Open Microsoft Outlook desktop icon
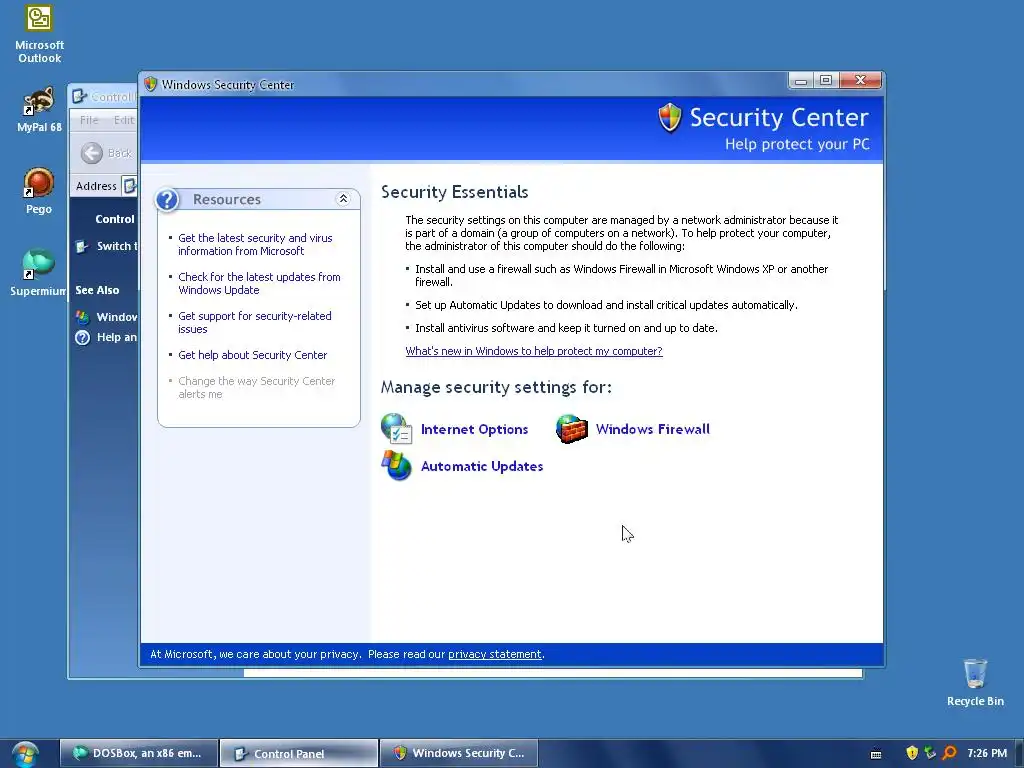This screenshot has height=768, width=1024. coord(39,35)
